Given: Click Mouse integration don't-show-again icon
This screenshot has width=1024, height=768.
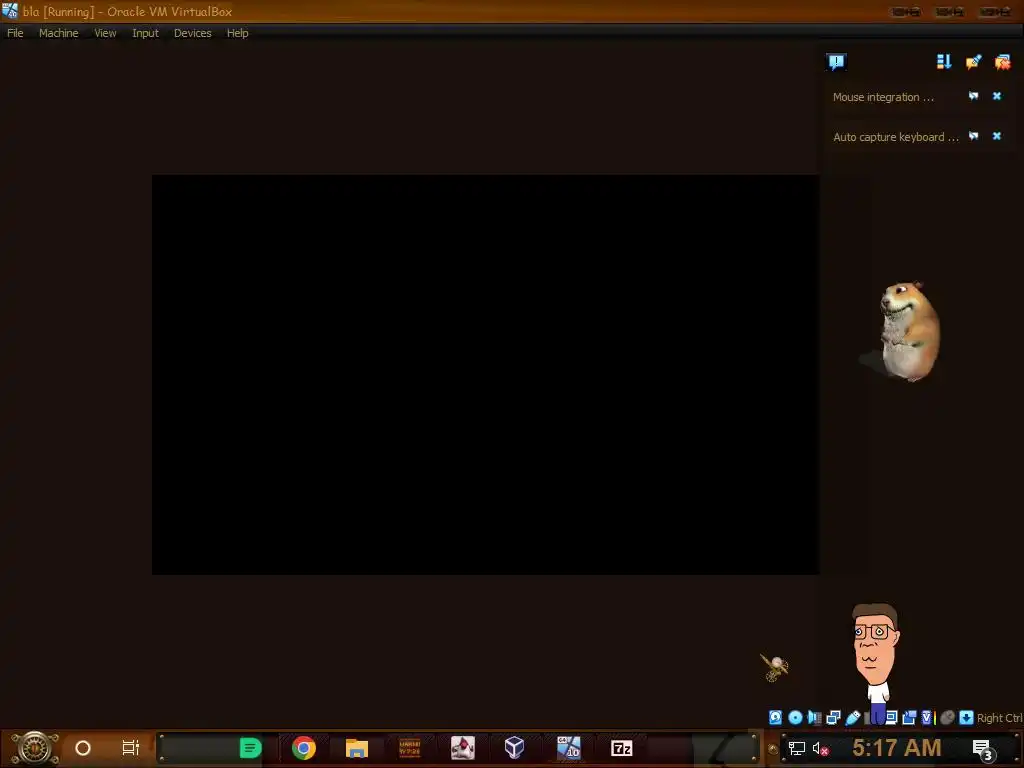Looking at the screenshot, I should point(974,96).
